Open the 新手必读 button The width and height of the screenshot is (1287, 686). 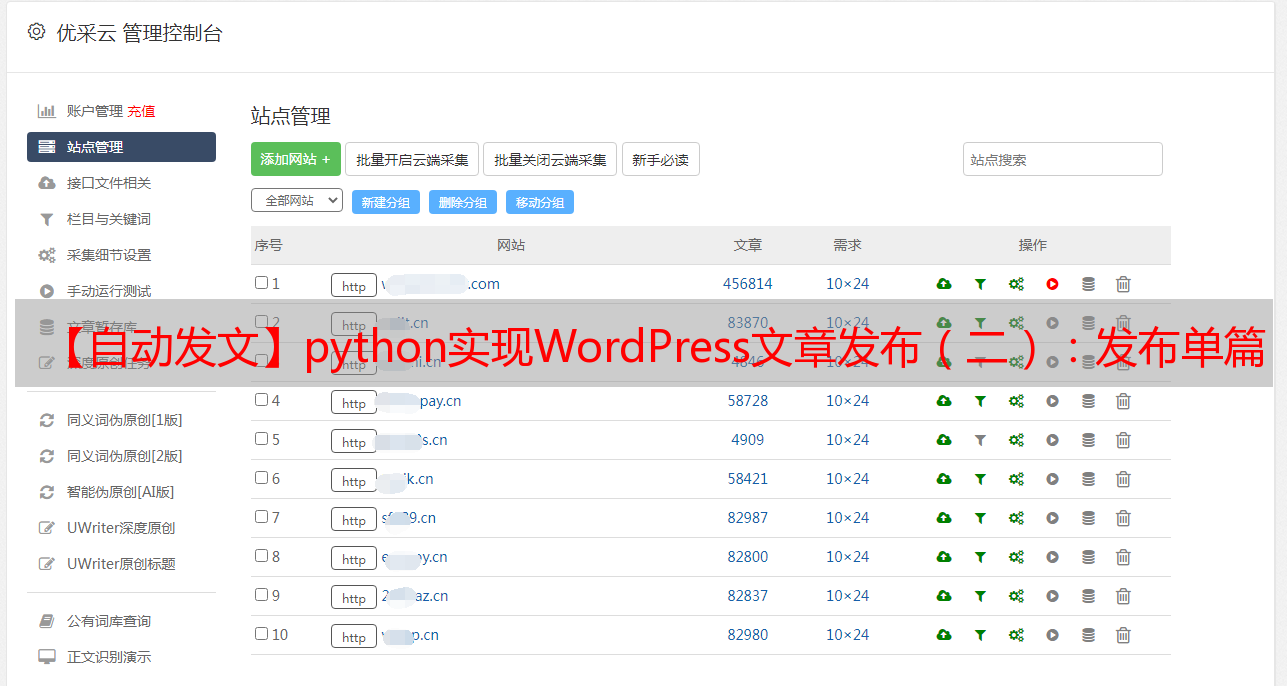[x=660, y=159]
